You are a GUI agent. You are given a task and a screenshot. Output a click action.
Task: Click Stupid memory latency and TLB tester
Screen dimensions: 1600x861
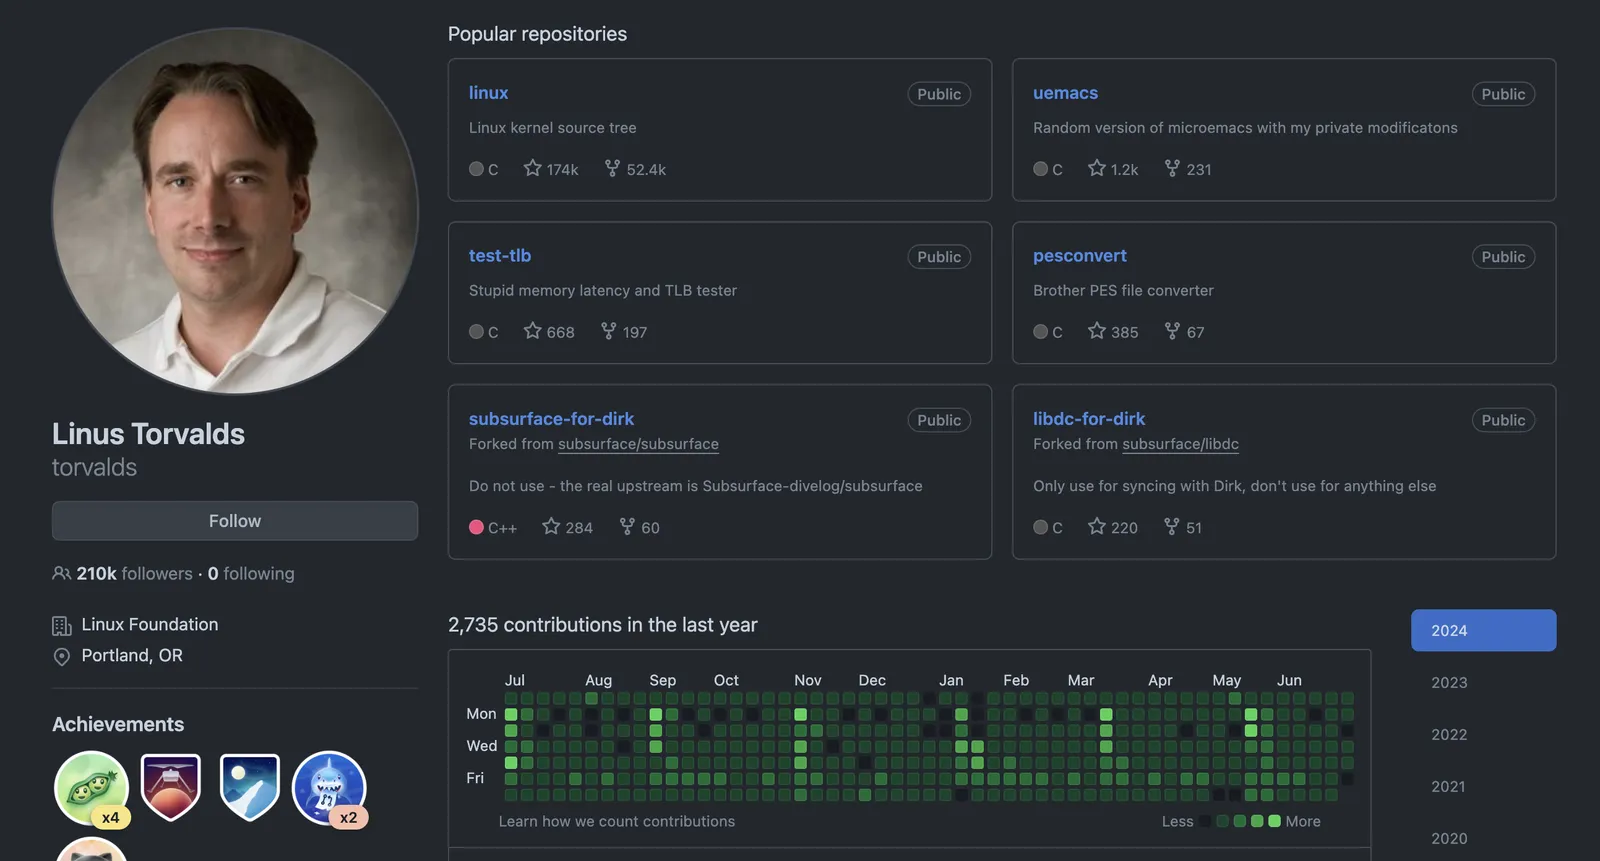pos(603,291)
